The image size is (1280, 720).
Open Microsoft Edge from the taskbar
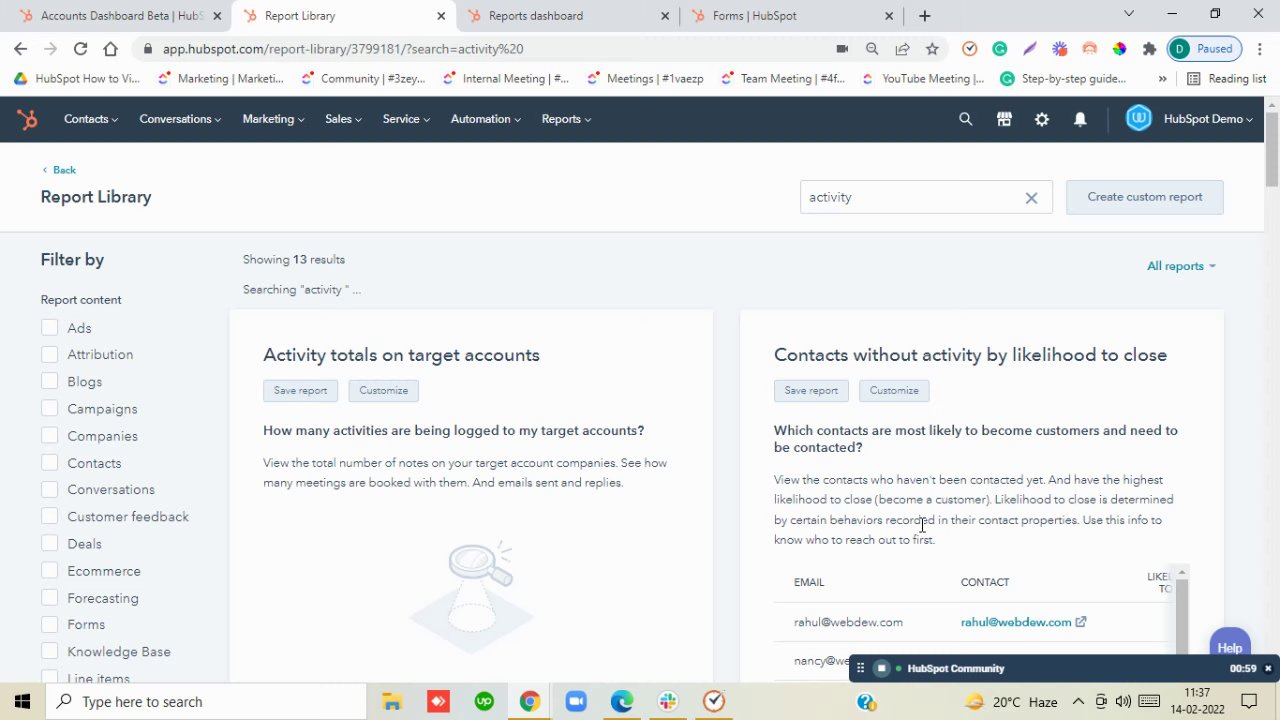click(x=622, y=701)
